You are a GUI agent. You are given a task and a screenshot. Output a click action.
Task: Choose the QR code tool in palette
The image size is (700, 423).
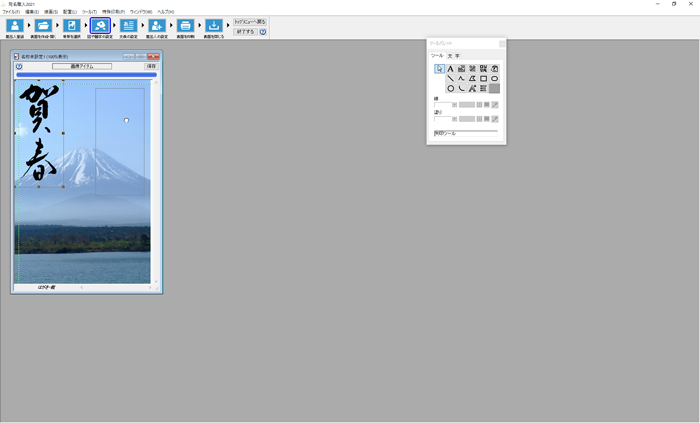(483, 68)
